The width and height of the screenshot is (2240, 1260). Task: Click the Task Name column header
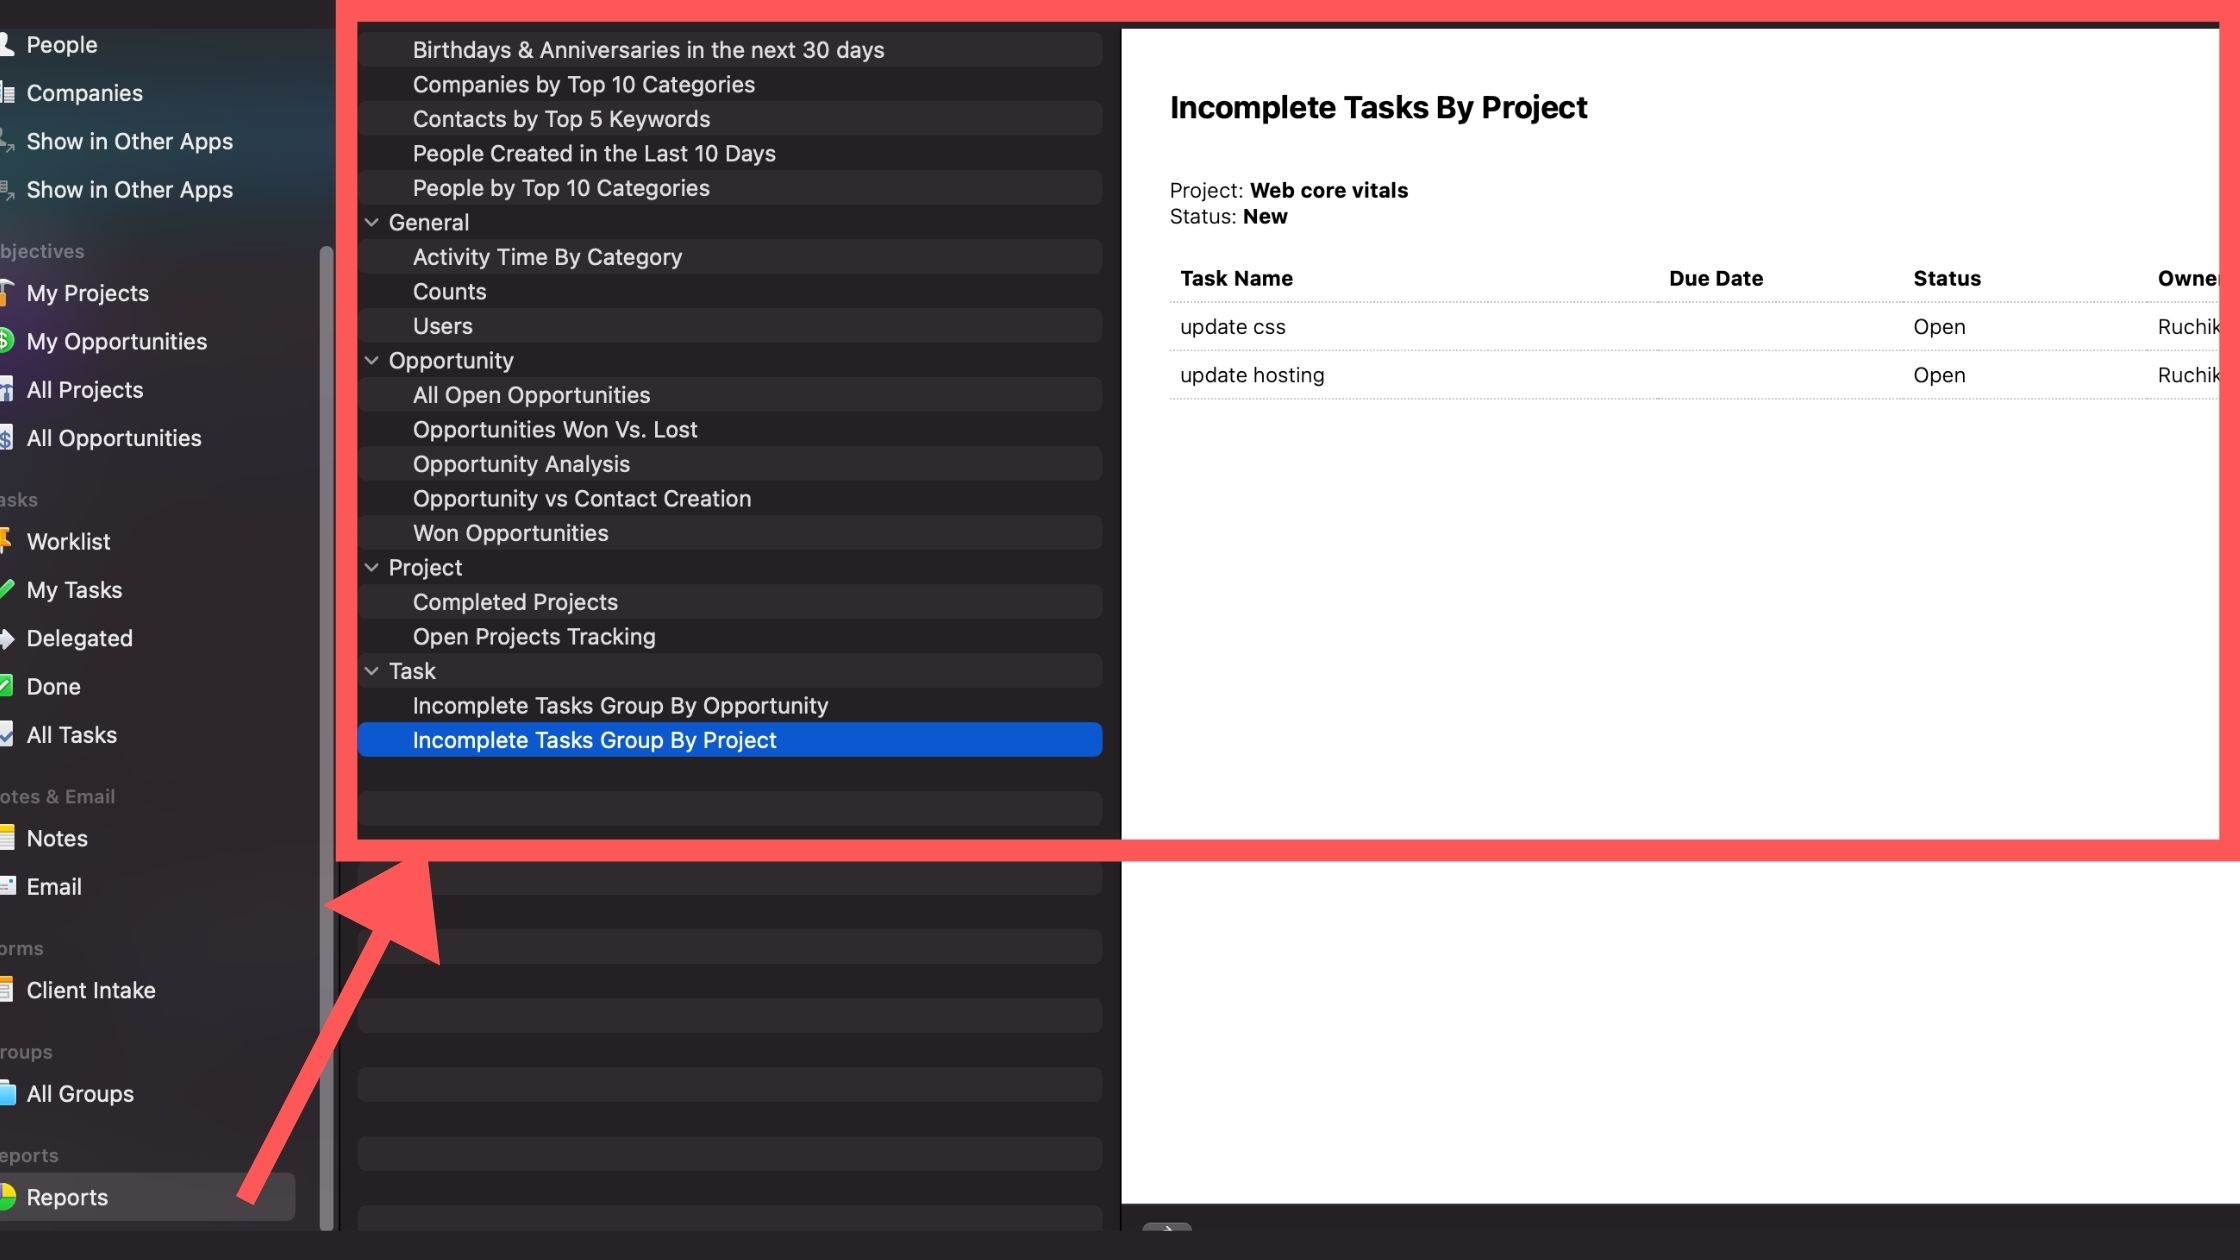1236,279
